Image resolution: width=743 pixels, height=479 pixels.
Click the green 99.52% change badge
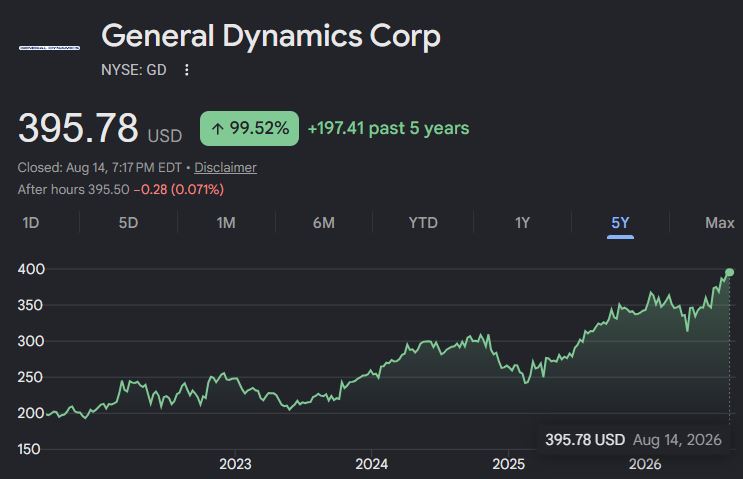(x=249, y=128)
